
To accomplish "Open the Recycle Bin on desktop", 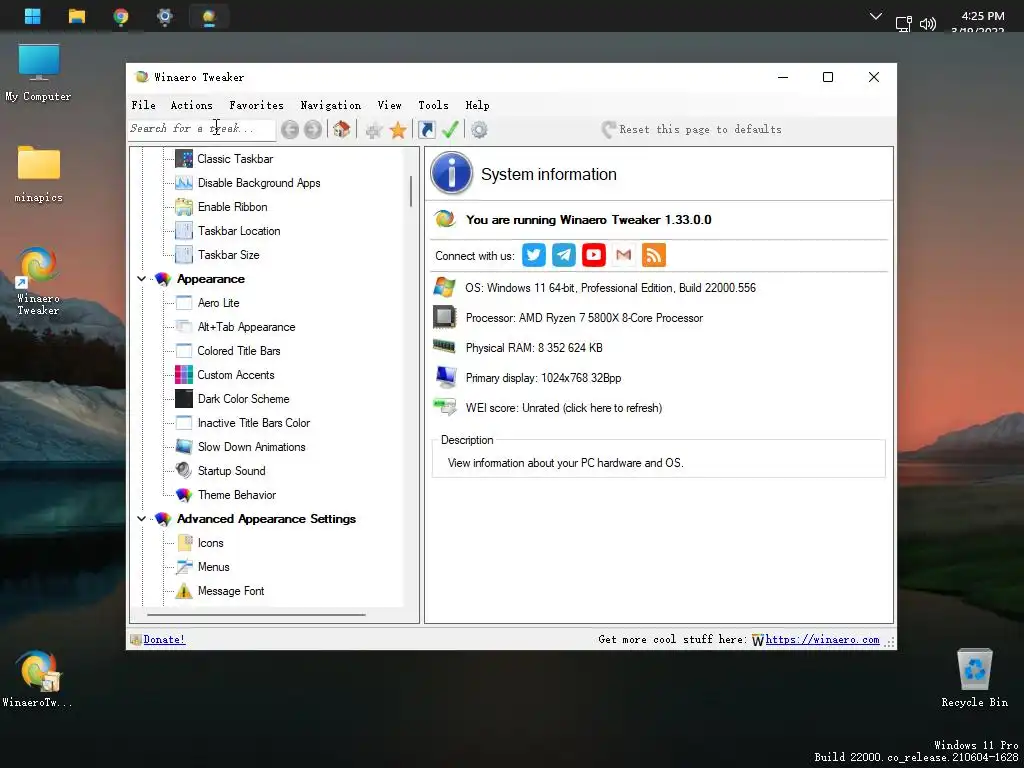I will 974,678.
